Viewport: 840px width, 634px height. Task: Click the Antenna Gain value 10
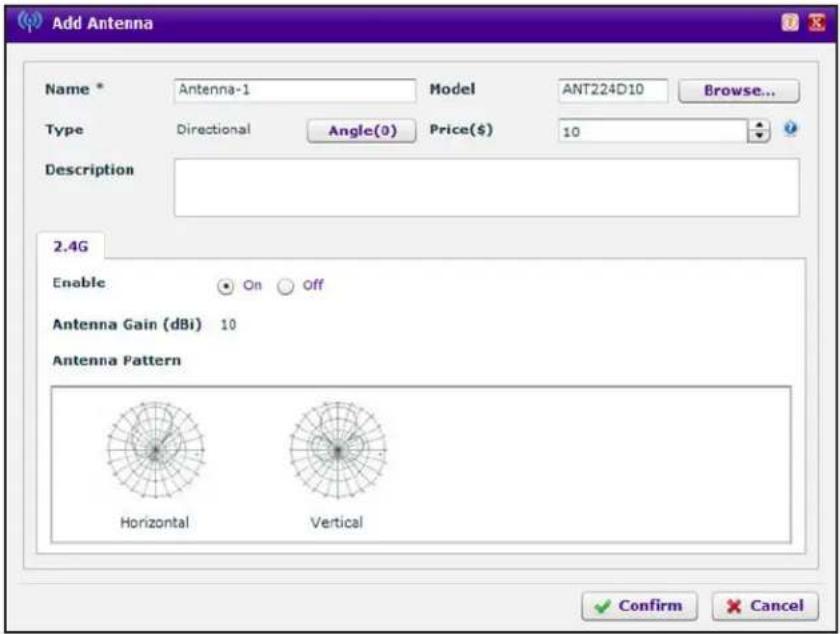[x=228, y=324]
